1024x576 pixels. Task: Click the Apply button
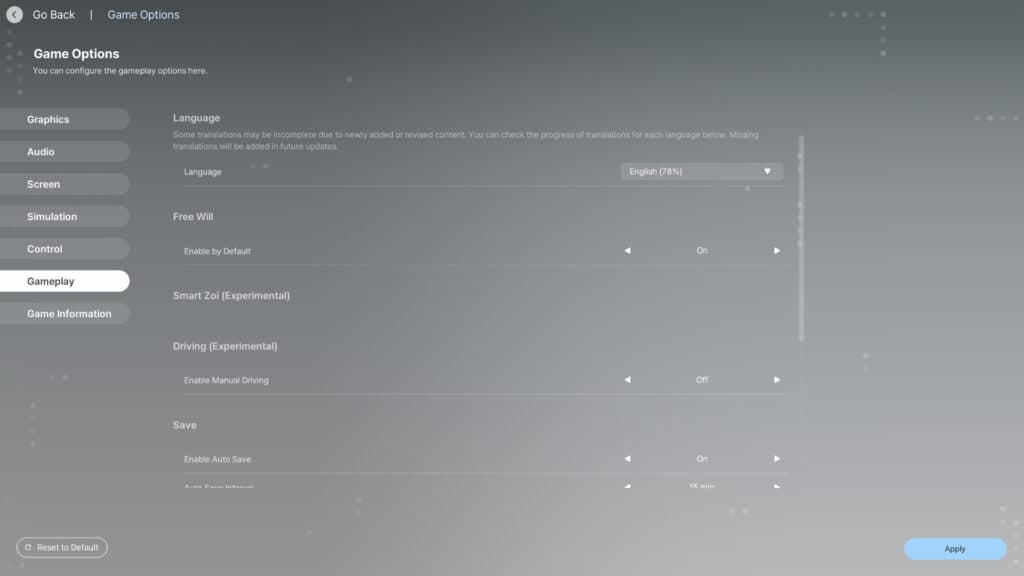(x=954, y=548)
